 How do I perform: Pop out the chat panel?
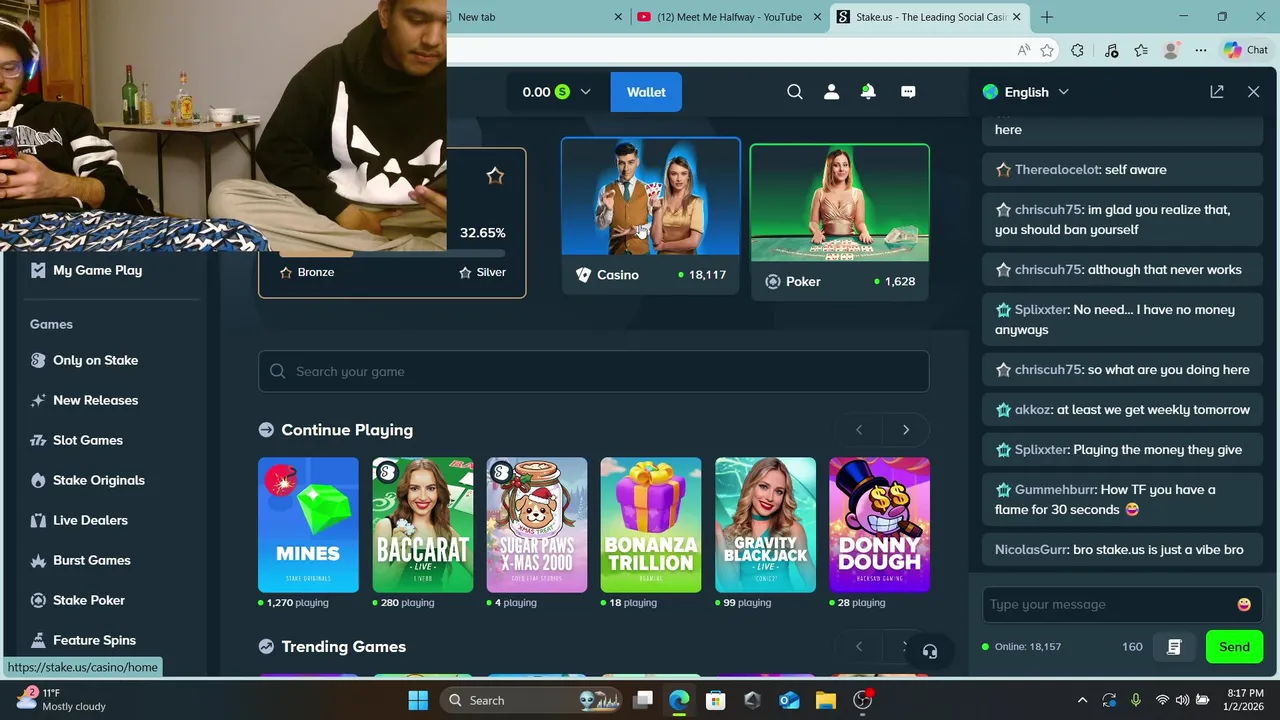pyautogui.click(x=1217, y=92)
